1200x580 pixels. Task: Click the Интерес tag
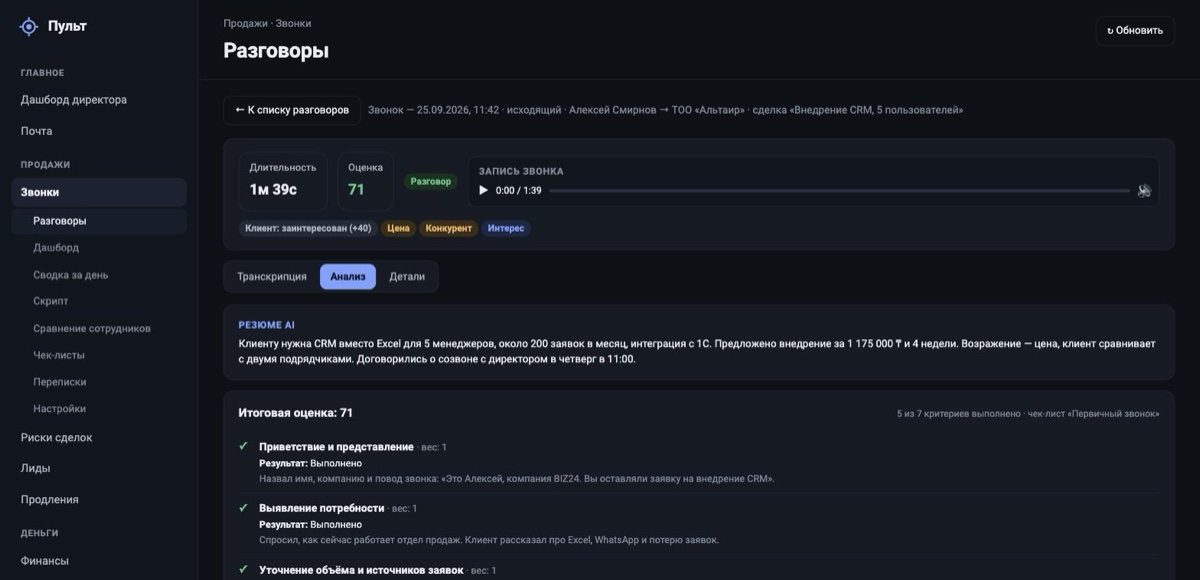click(506, 229)
